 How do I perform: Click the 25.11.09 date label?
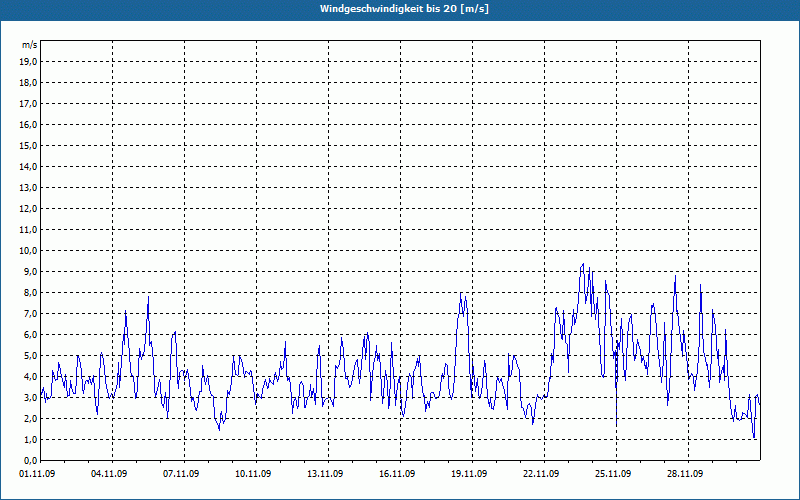click(x=613, y=474)
